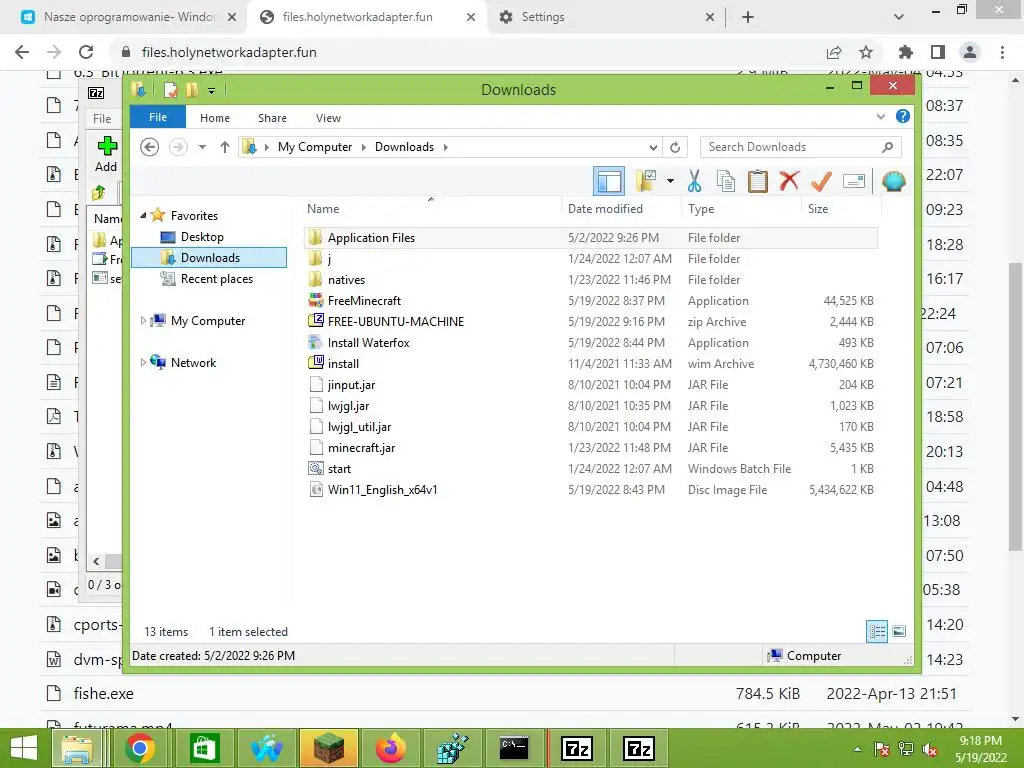Click the Add button in 7-Zip window
Screen dimensions: 1024x768
click(106, 154)
